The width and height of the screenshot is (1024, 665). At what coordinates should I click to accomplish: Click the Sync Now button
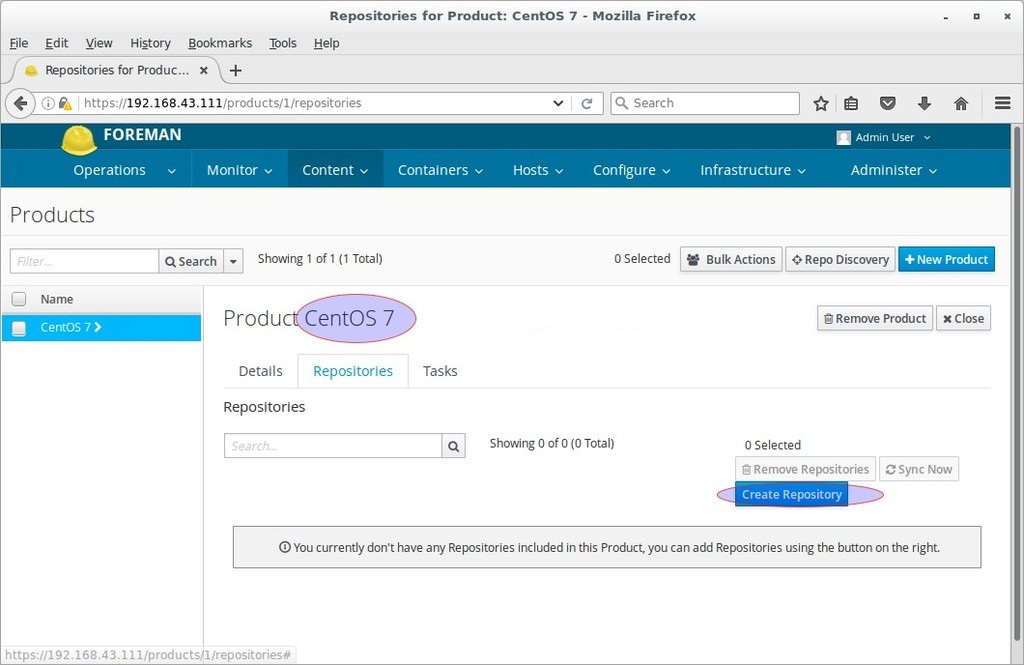919,469
